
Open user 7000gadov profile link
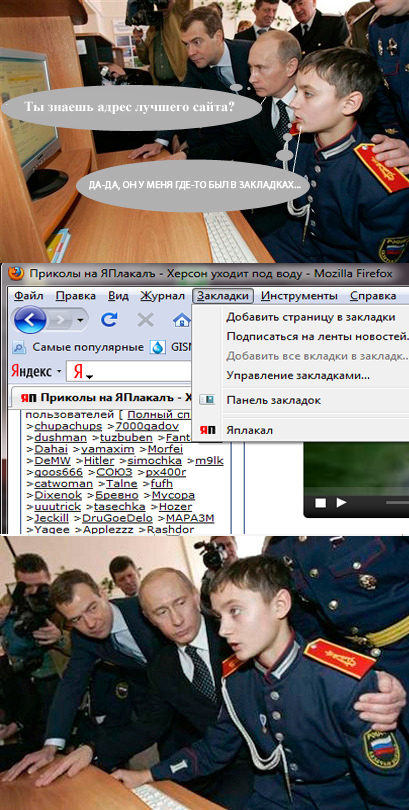147,426
